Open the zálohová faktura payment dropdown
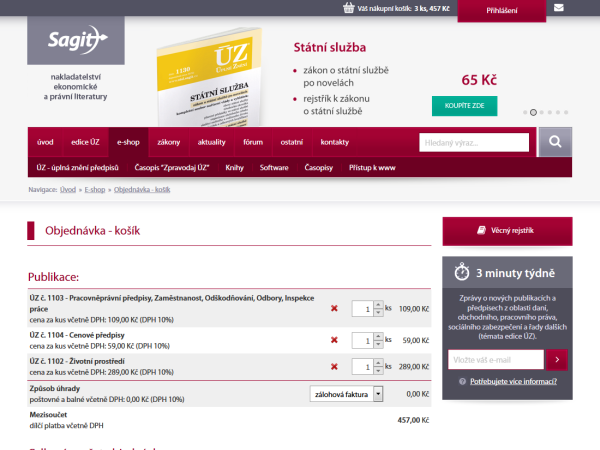The width and height of the screenshot is (600, 450). (346, 394)
